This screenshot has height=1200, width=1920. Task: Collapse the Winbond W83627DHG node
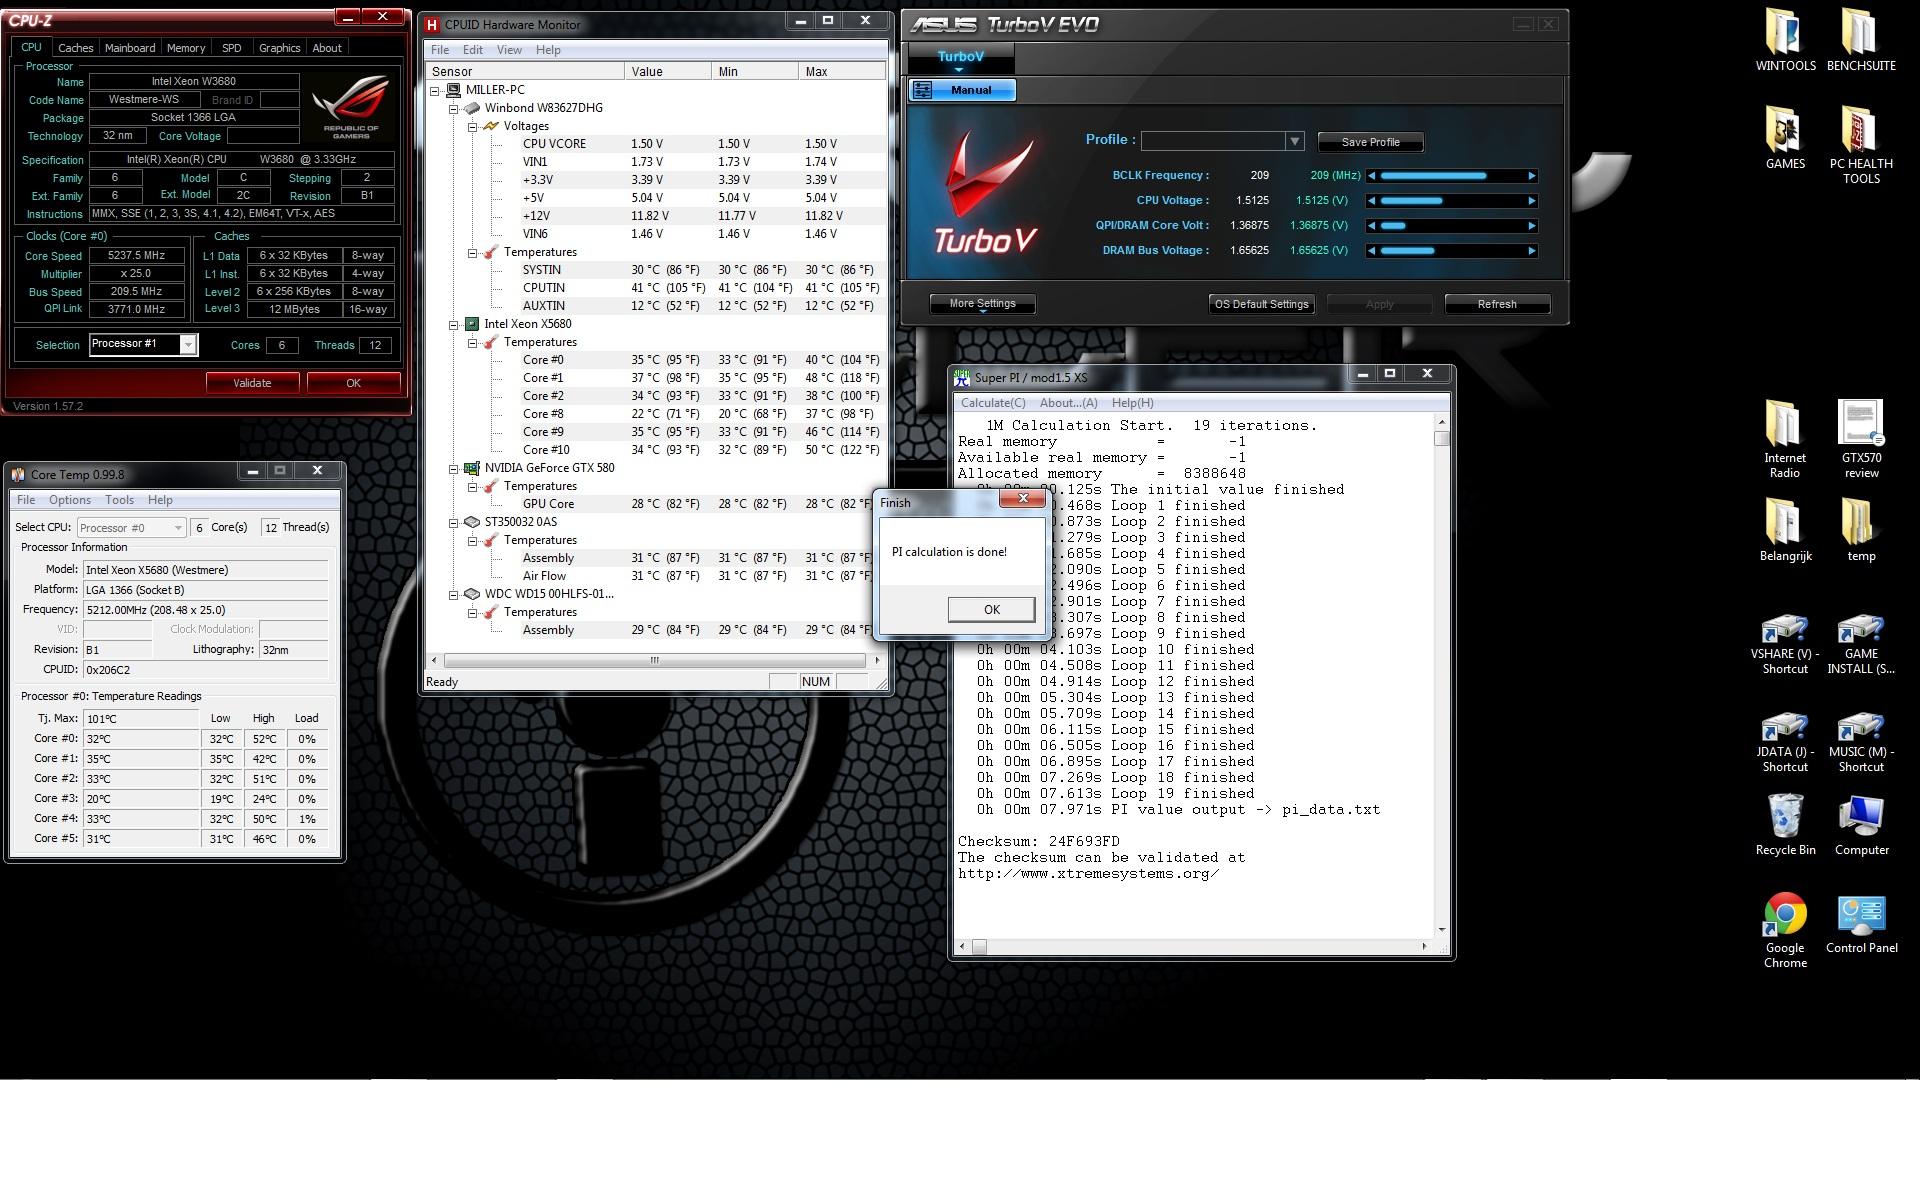click(x=453, y=108)
